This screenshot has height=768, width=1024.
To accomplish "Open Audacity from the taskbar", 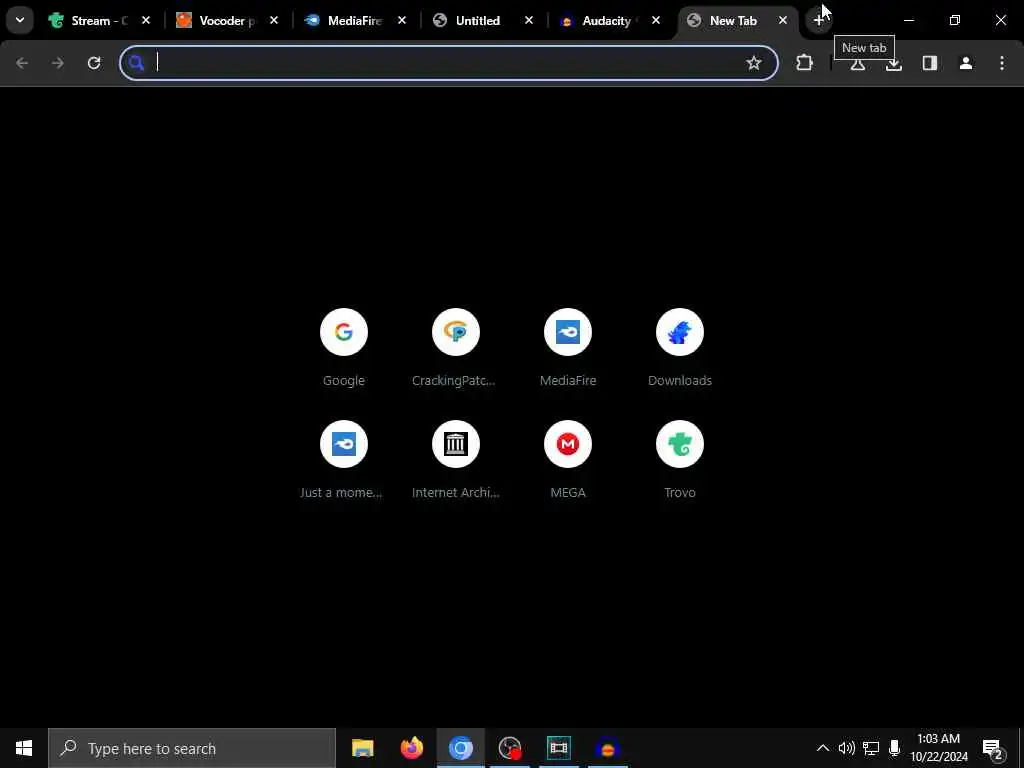I will pyautogui.click(x=607, y=748).
